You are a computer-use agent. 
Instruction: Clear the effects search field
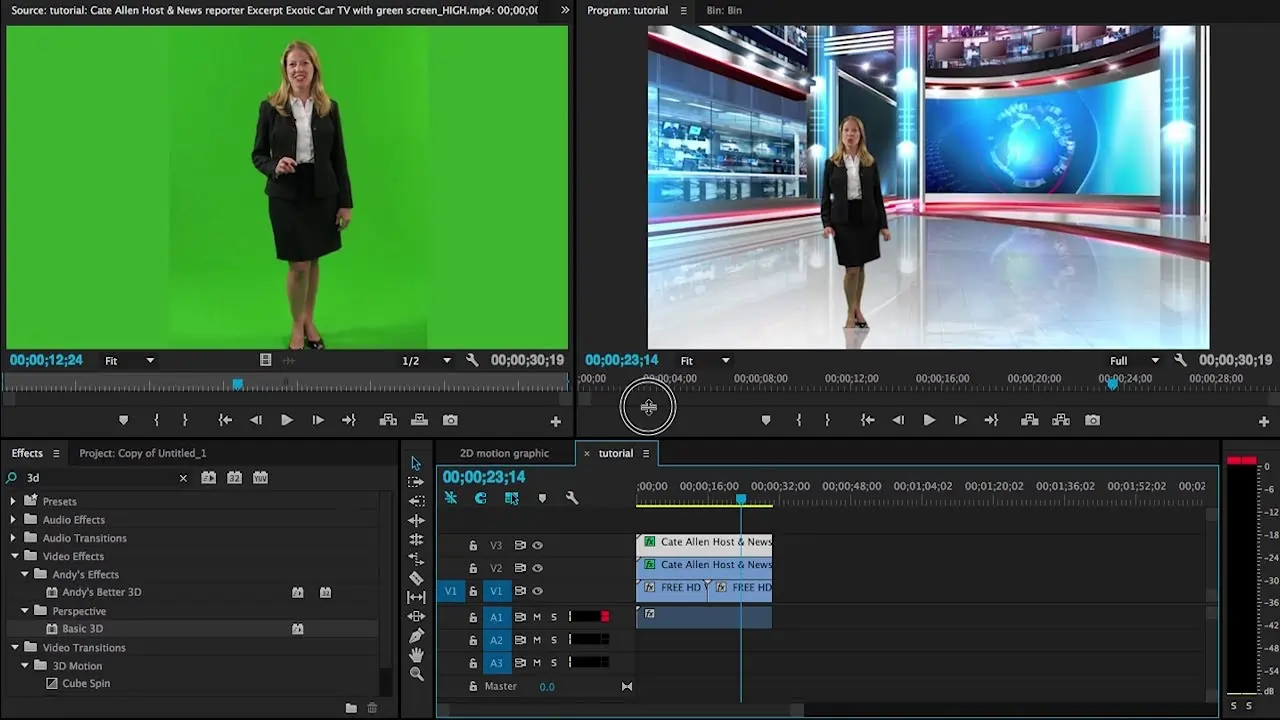[183, 478]
